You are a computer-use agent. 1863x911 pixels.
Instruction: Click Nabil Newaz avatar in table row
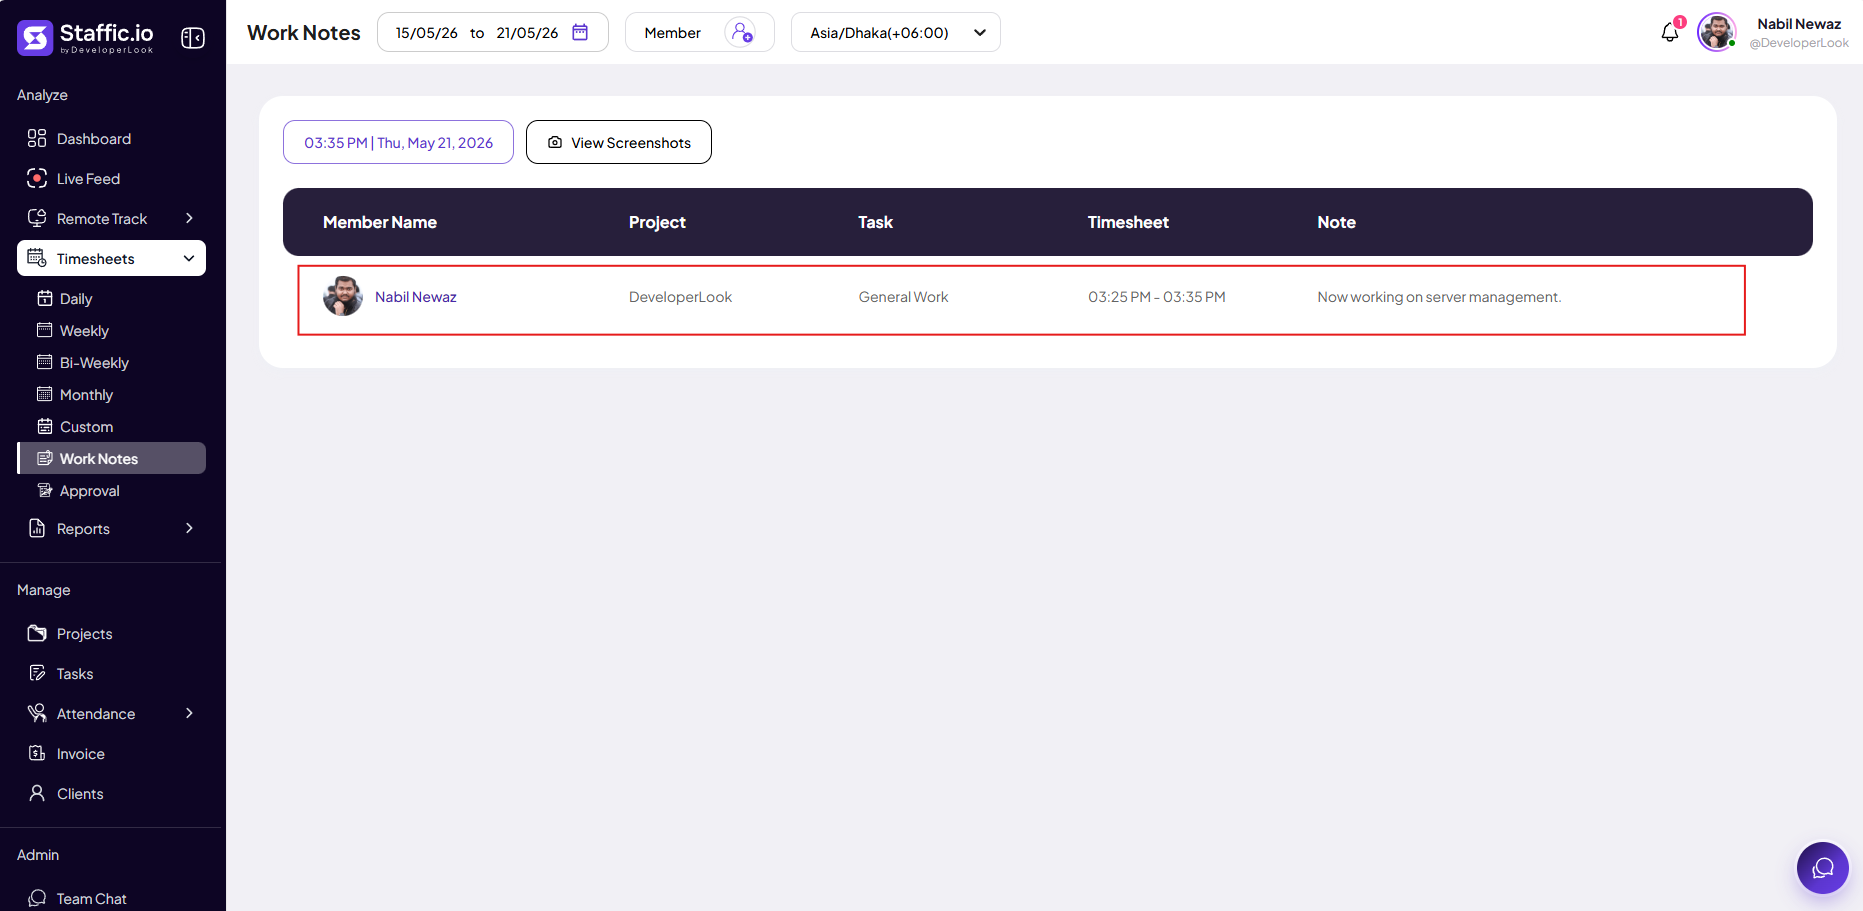343,296
